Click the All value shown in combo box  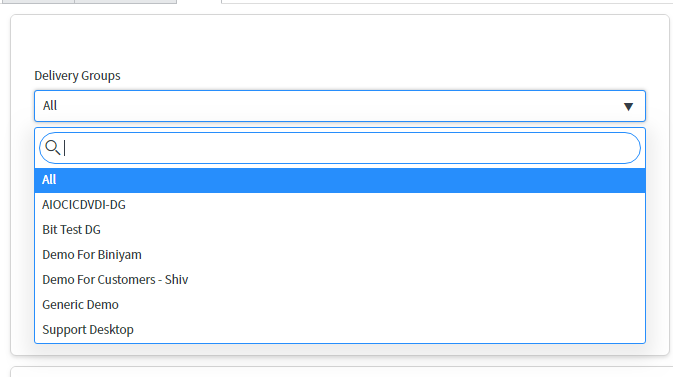pos(50,106)
